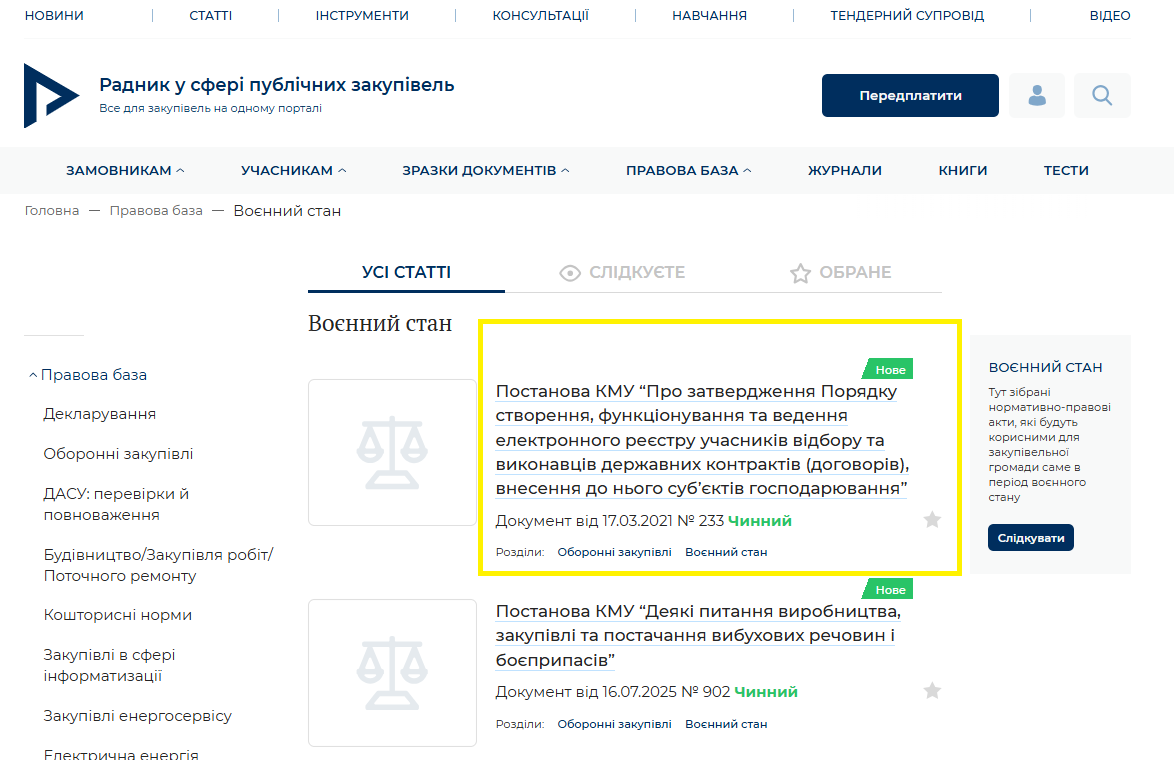
Task: Open Оборонні закупівлі in the sidebar
Action: click(118, 454)
